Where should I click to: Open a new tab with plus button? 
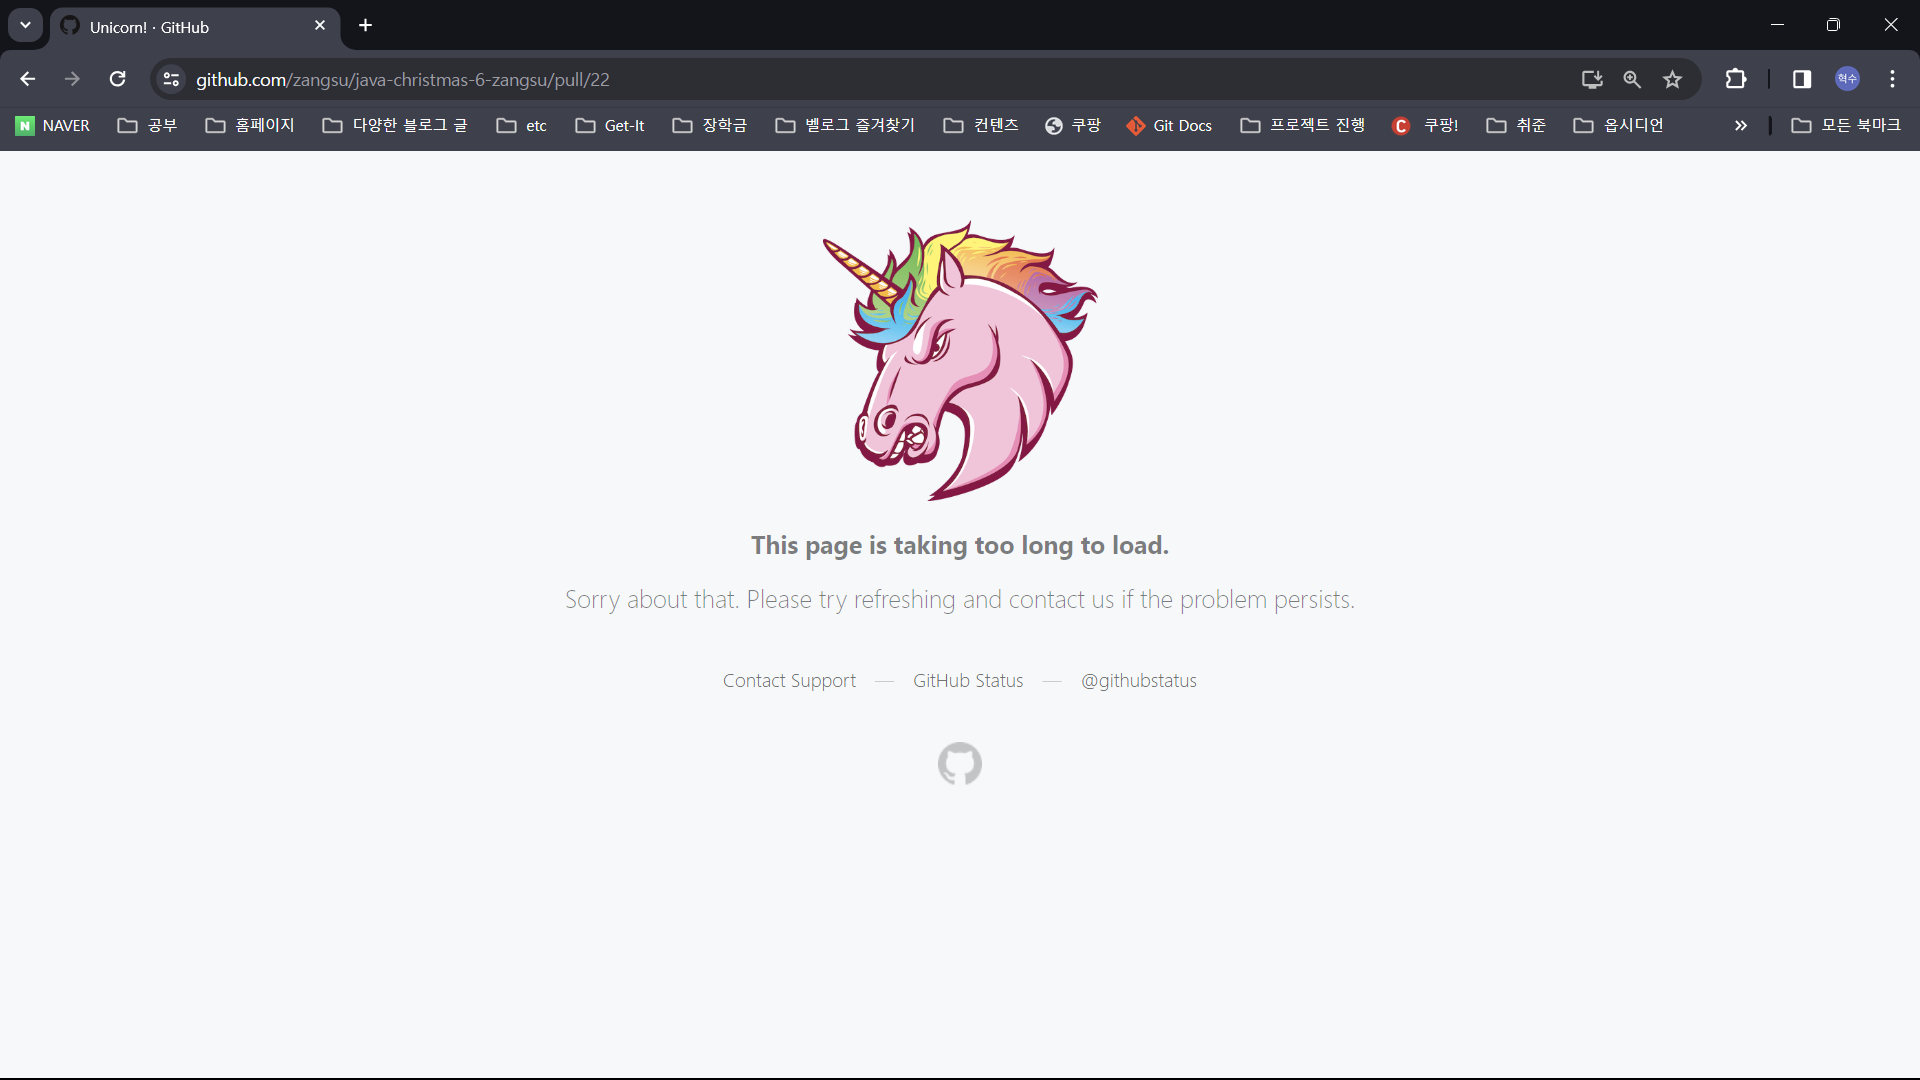(x=366, y=25)
